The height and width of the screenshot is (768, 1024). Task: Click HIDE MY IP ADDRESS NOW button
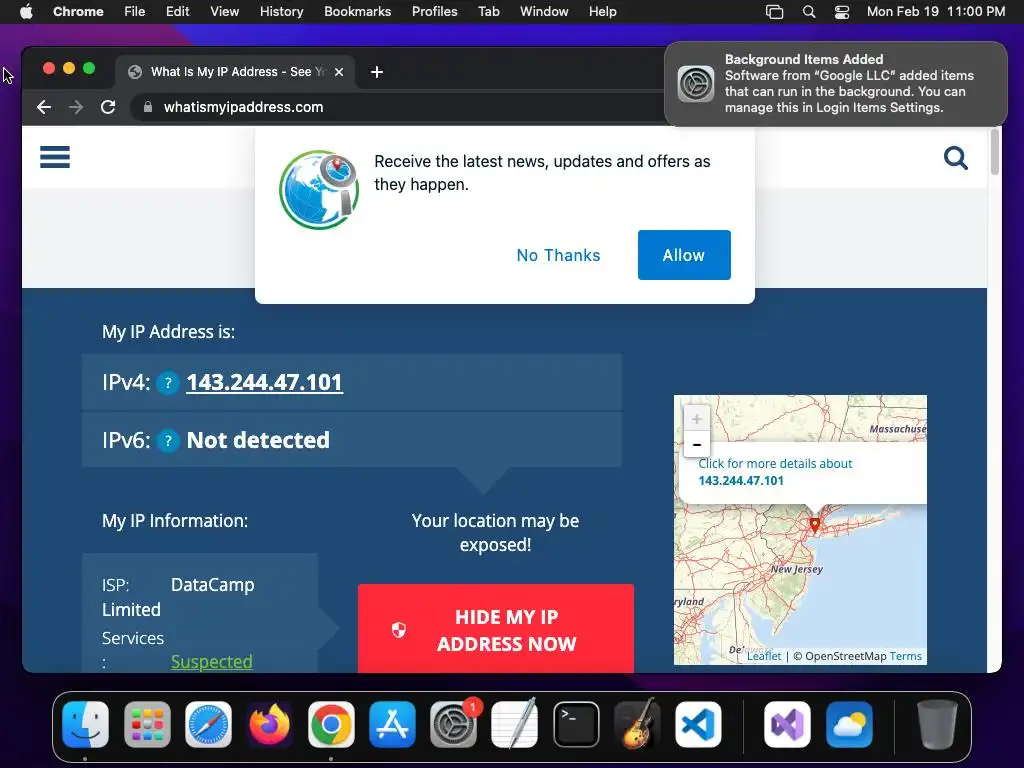(x=496, y=628)
